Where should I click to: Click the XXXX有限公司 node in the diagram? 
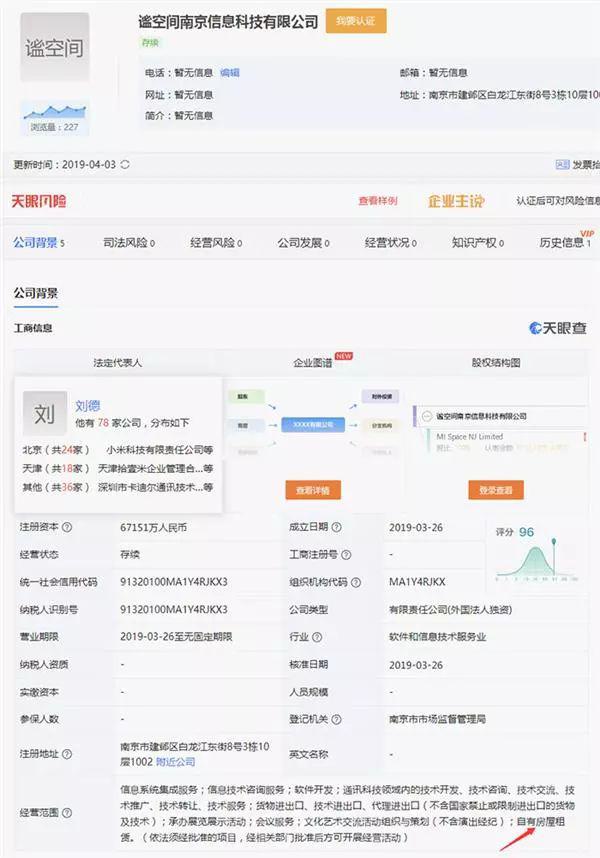tap(313, 425)
